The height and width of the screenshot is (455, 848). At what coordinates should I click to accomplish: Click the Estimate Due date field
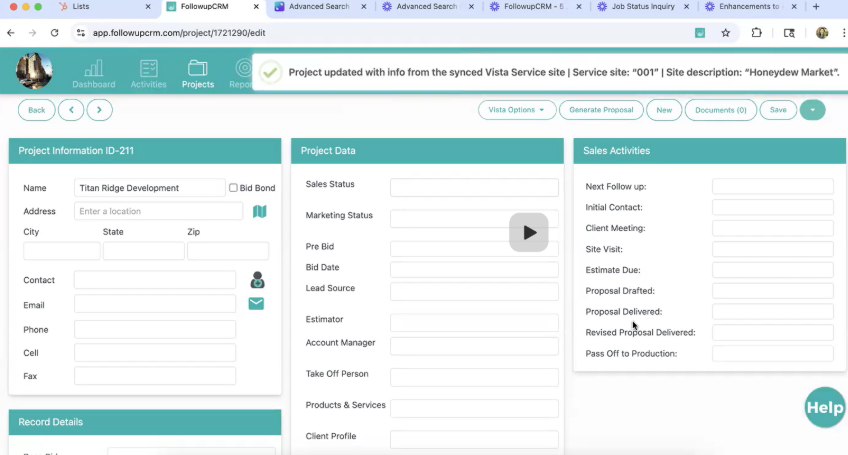(x=772, y=269)
